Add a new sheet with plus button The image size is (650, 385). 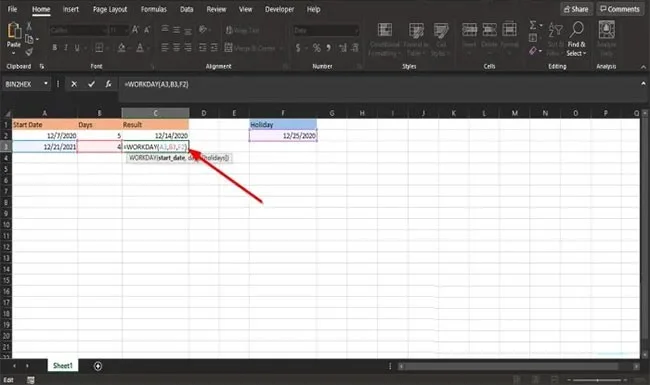click(98, 366)
